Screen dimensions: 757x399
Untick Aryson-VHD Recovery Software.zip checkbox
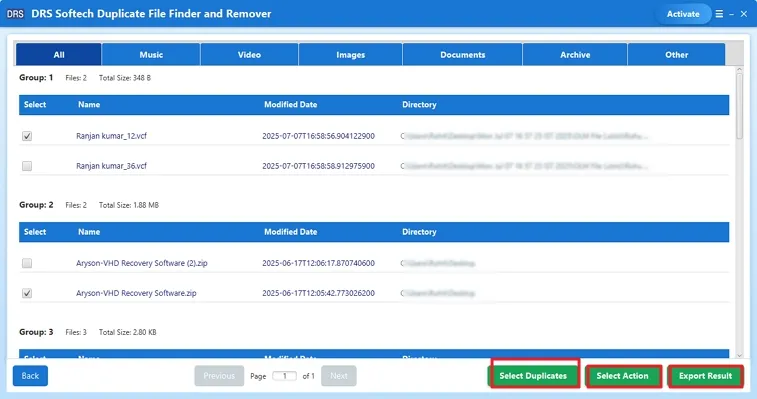27,293
